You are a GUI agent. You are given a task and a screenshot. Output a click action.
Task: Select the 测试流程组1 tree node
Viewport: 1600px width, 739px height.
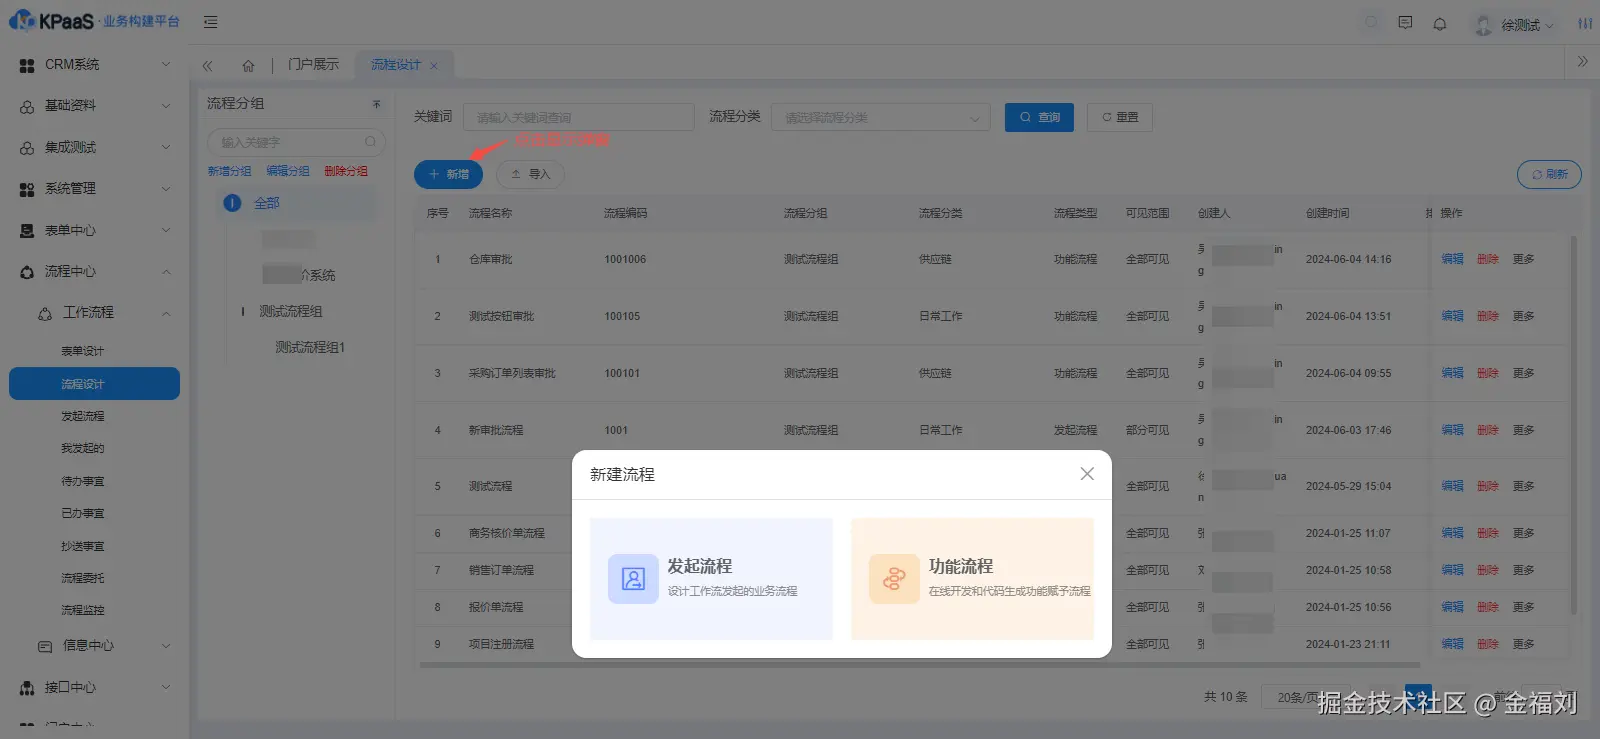tap(310, 347)
